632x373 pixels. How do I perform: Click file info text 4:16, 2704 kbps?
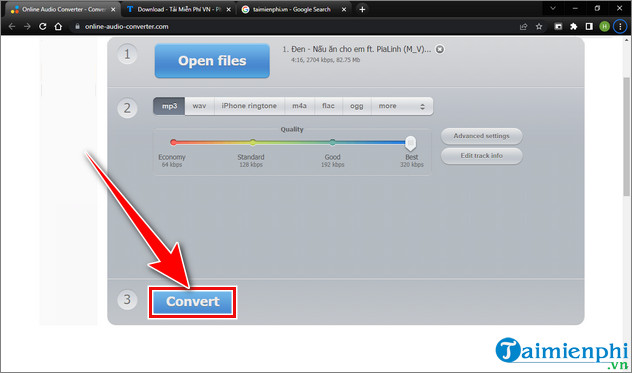326,60
